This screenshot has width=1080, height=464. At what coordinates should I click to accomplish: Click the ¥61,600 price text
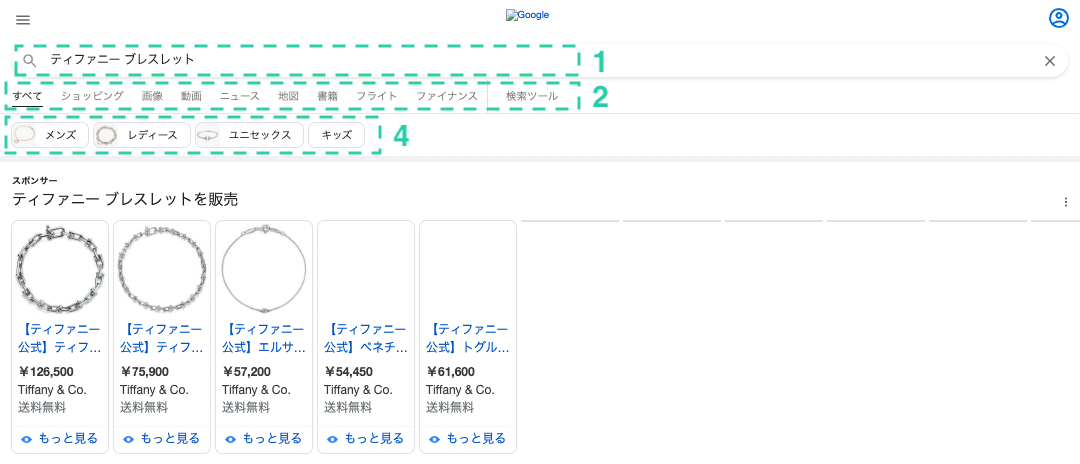pos(450,372)
